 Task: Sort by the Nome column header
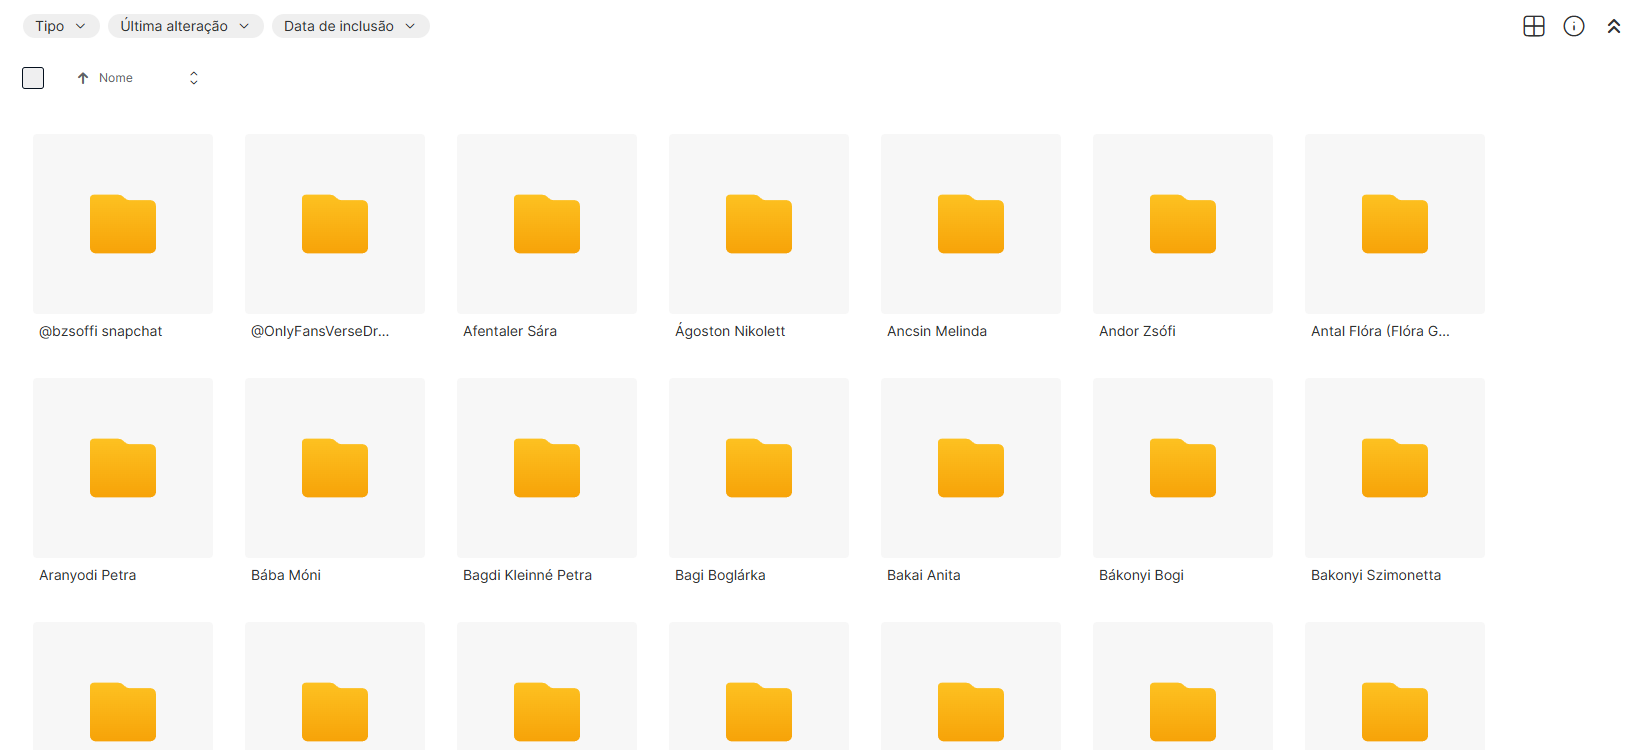click(116, 78)
